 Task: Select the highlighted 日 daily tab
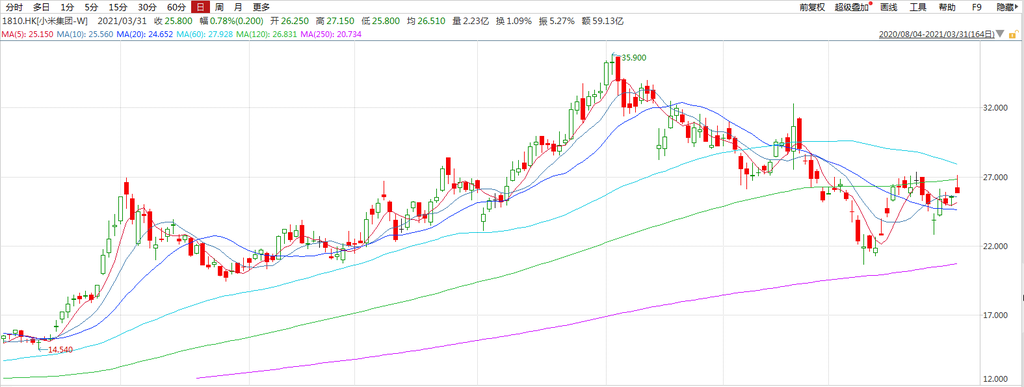point(200,8)
